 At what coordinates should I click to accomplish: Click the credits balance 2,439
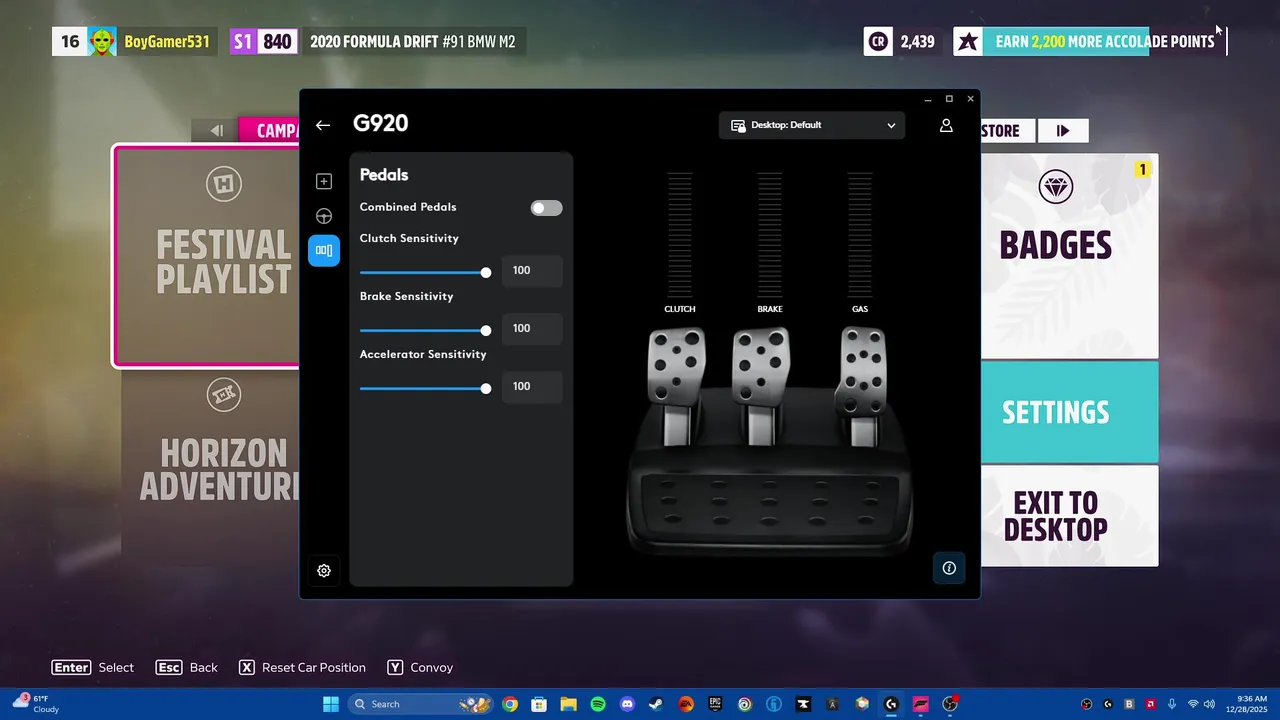click(917, 42)
